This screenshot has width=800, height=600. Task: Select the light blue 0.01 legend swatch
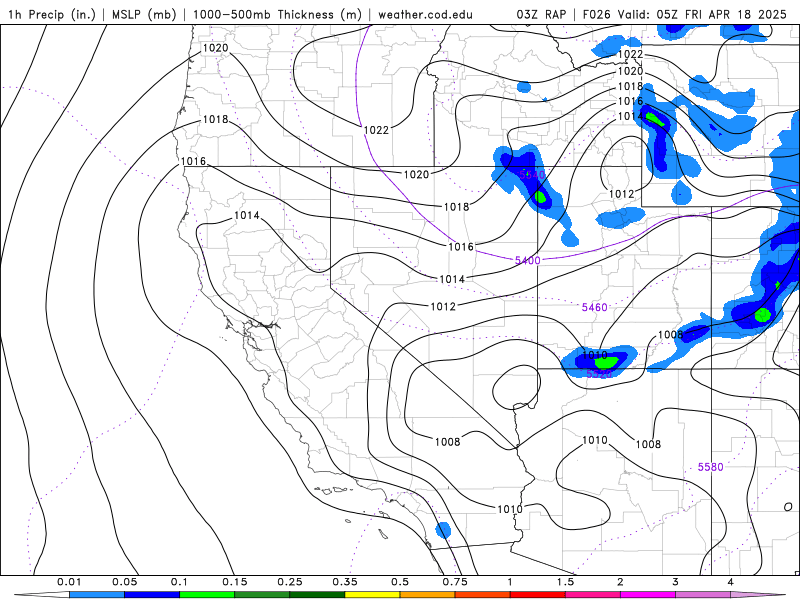click(97, 595)
